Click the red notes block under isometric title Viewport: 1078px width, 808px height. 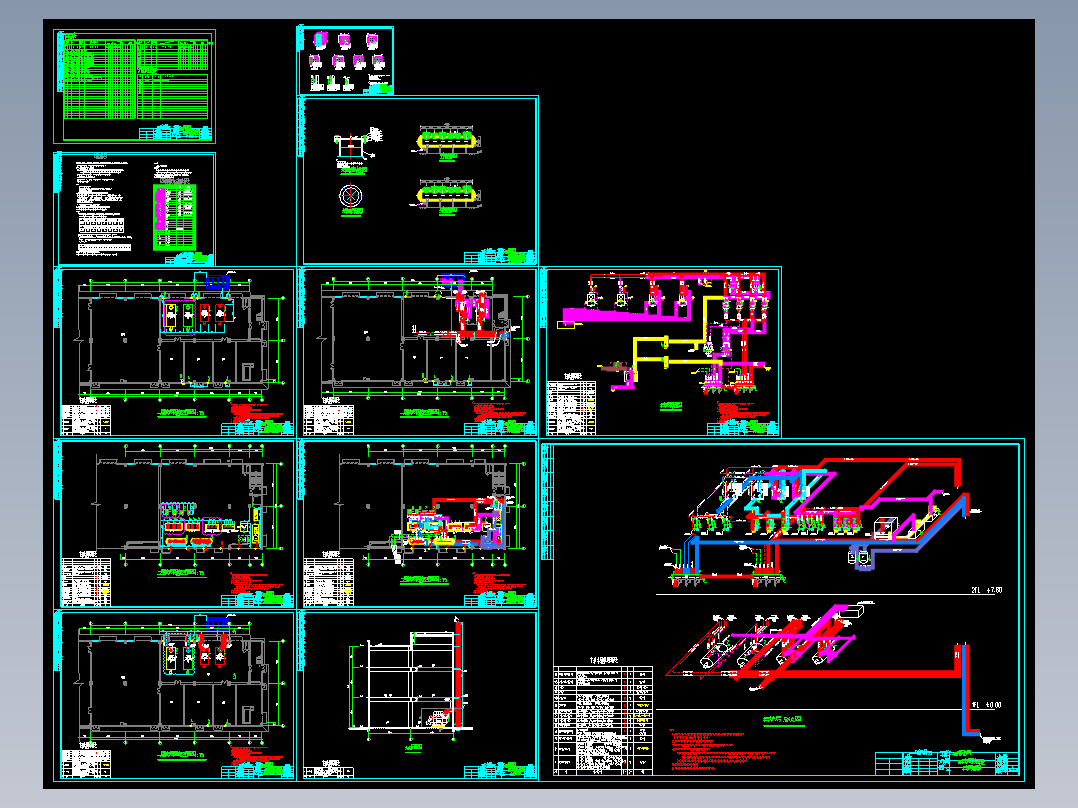722,750
